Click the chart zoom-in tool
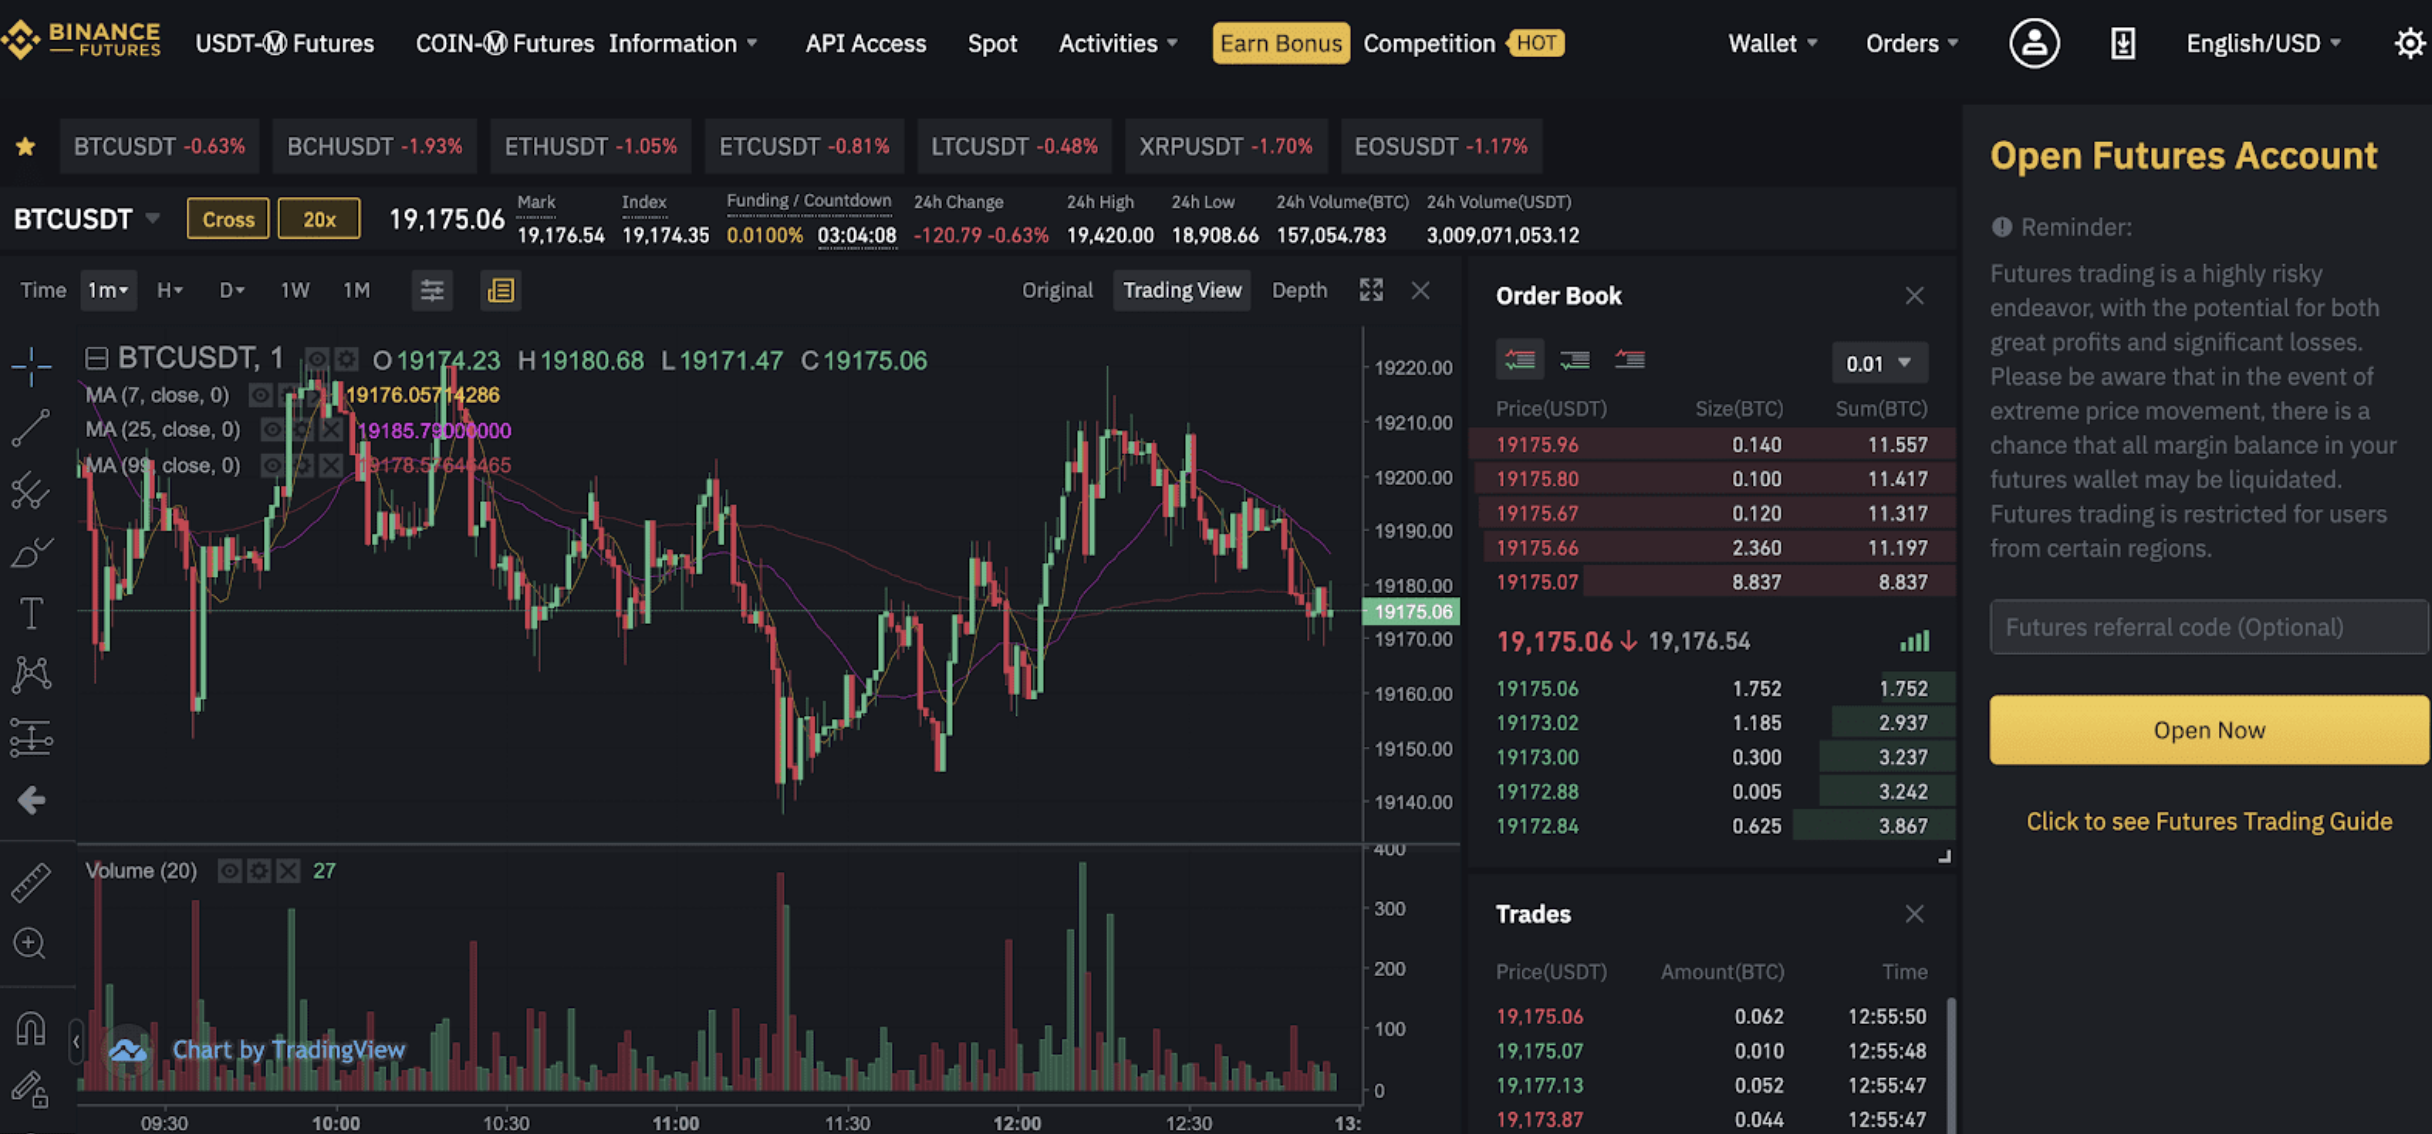This screenshot has height=1134, width=2432. tap(31, 943)
